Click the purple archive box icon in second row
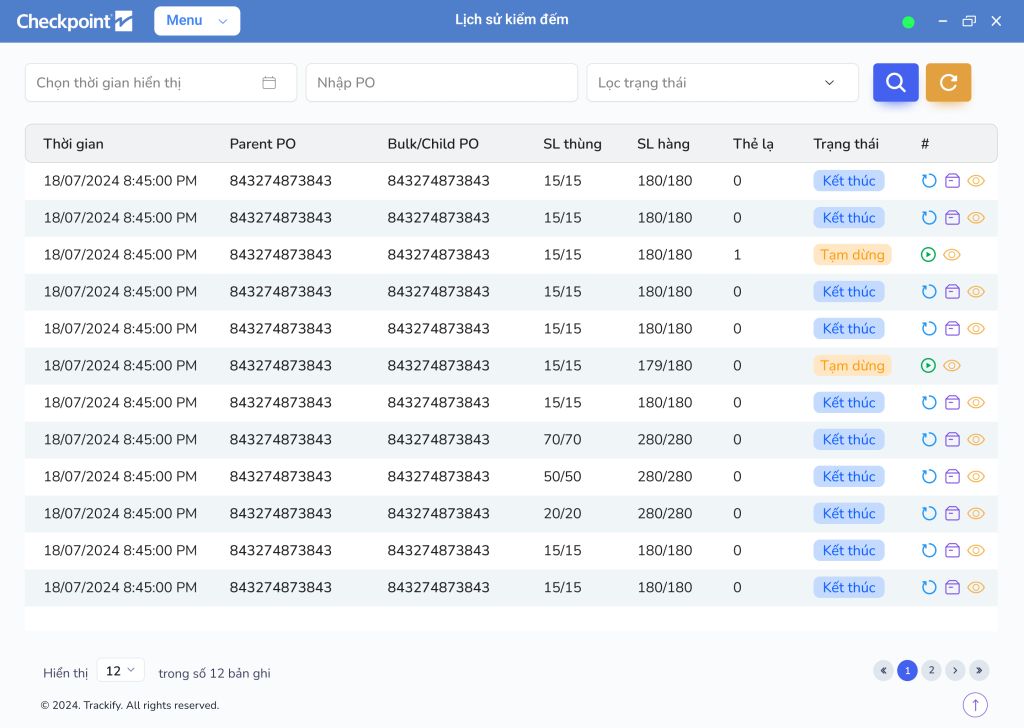Image resolution: width=1024 pixels, height=728 pixels. (952, 218)
